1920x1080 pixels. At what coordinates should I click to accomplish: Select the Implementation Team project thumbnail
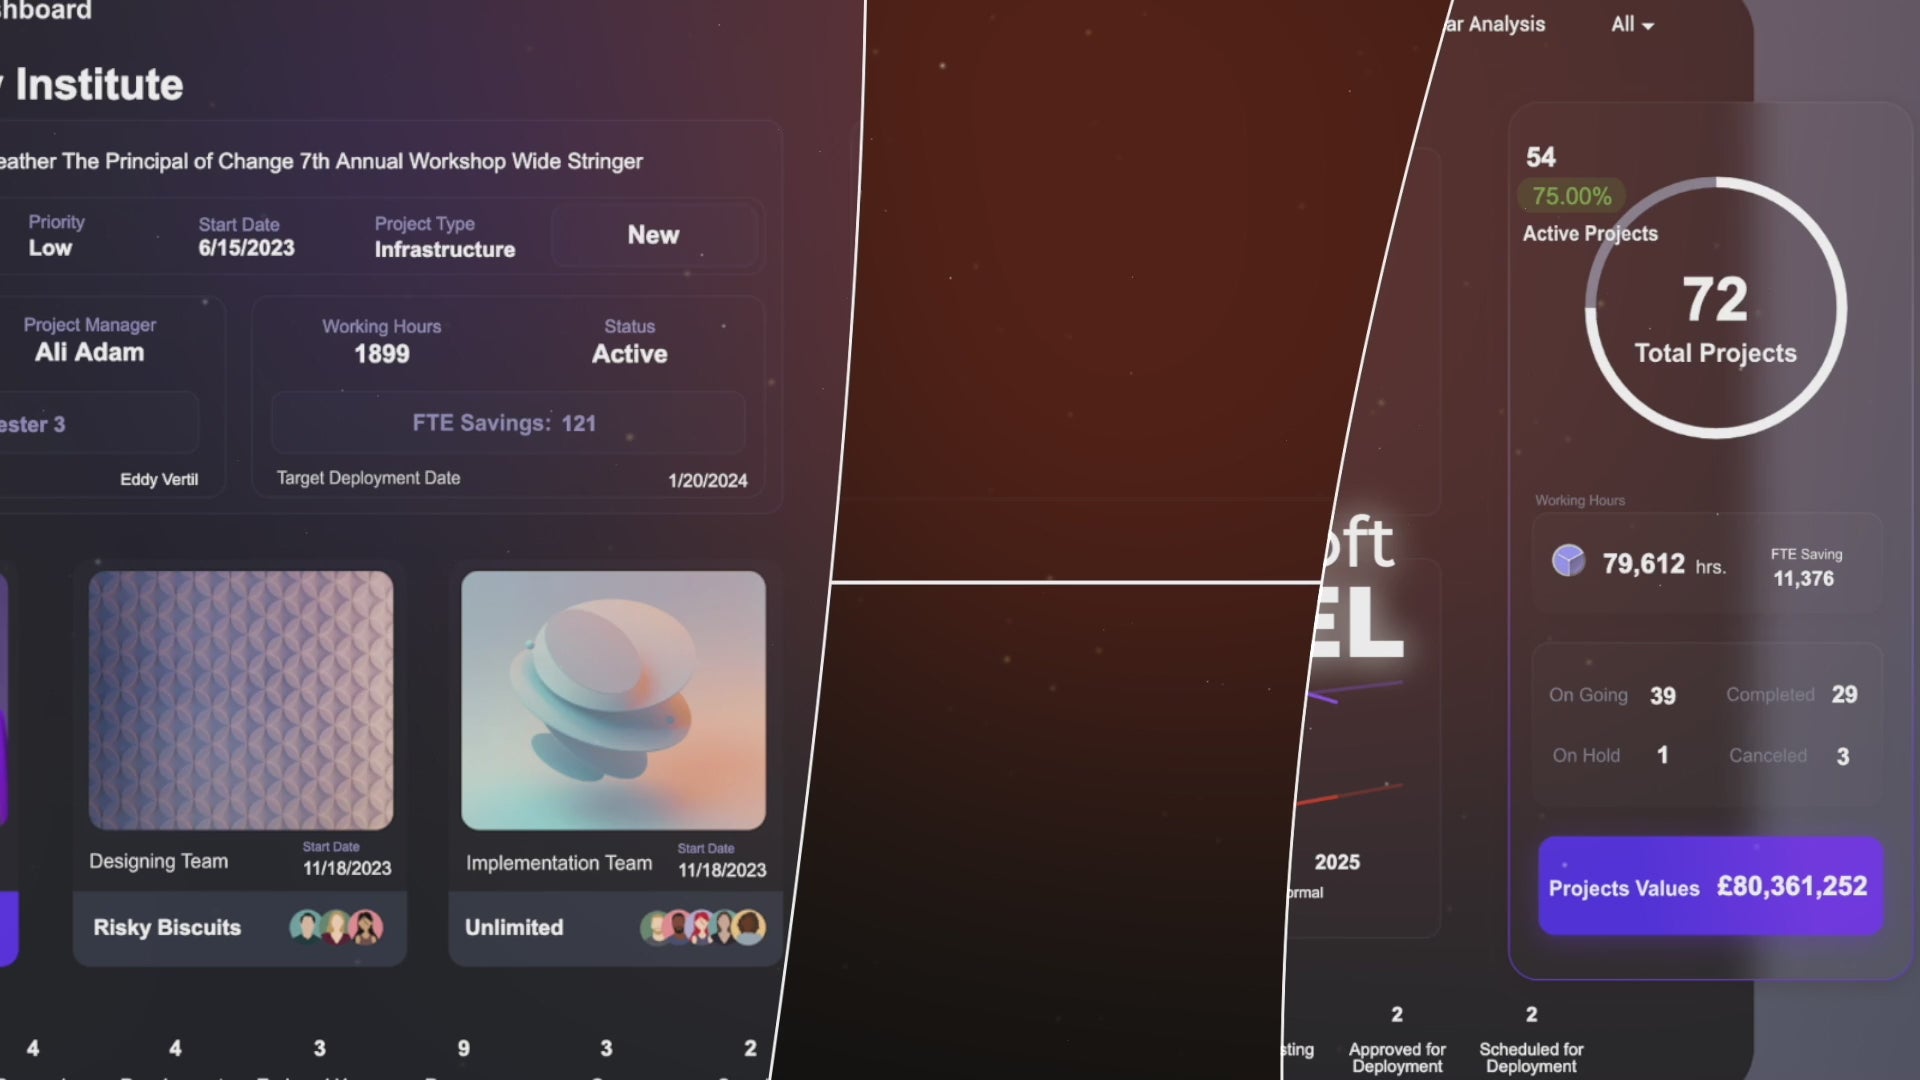[612, 699]
